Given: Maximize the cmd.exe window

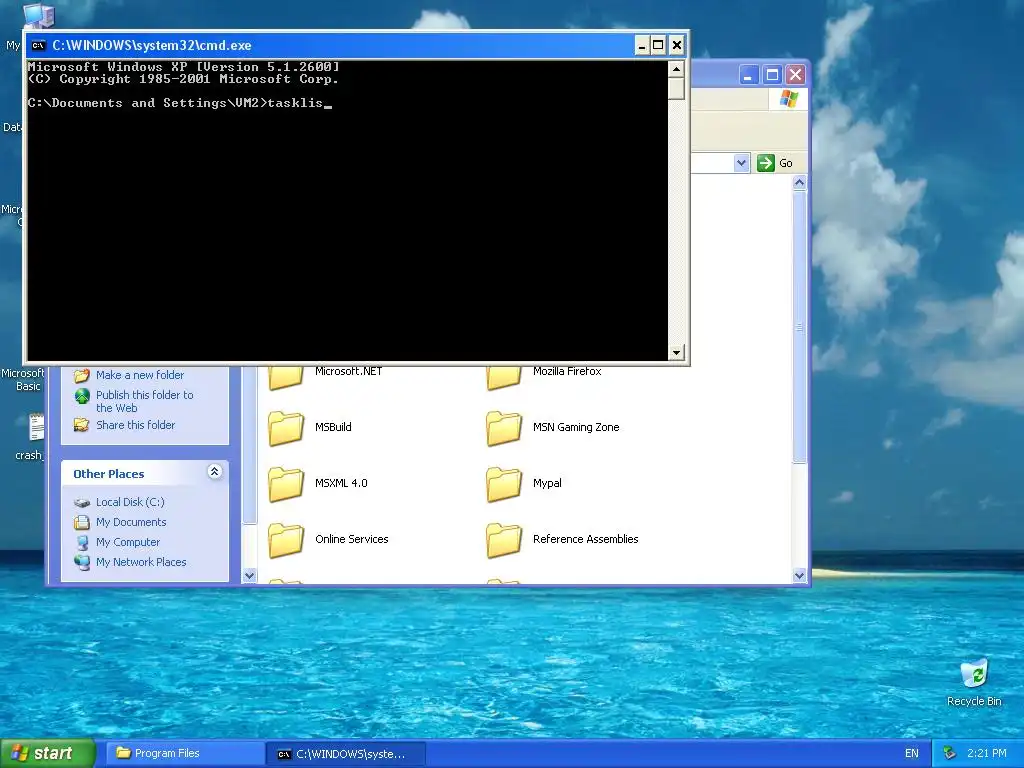Looking at the screenshot, I should (658, 45).
